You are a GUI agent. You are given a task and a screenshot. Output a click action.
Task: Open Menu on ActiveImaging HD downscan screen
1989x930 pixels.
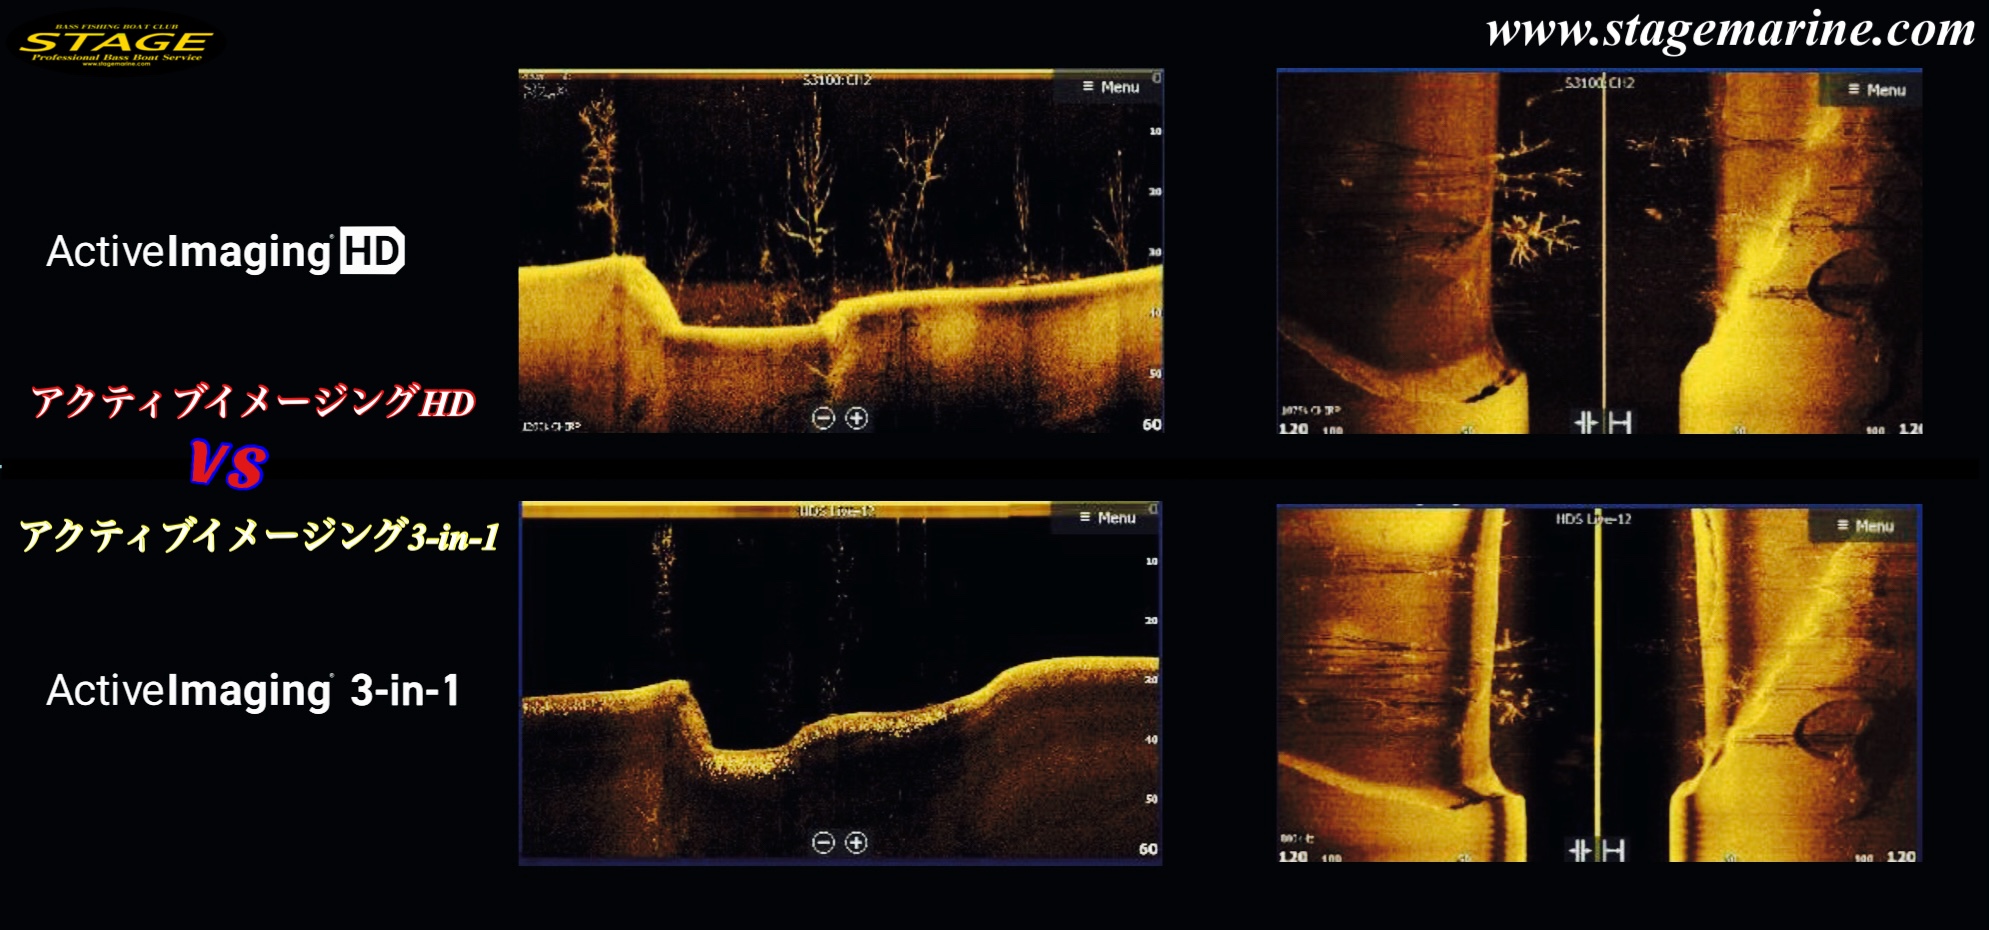[x=1109, y=87]
